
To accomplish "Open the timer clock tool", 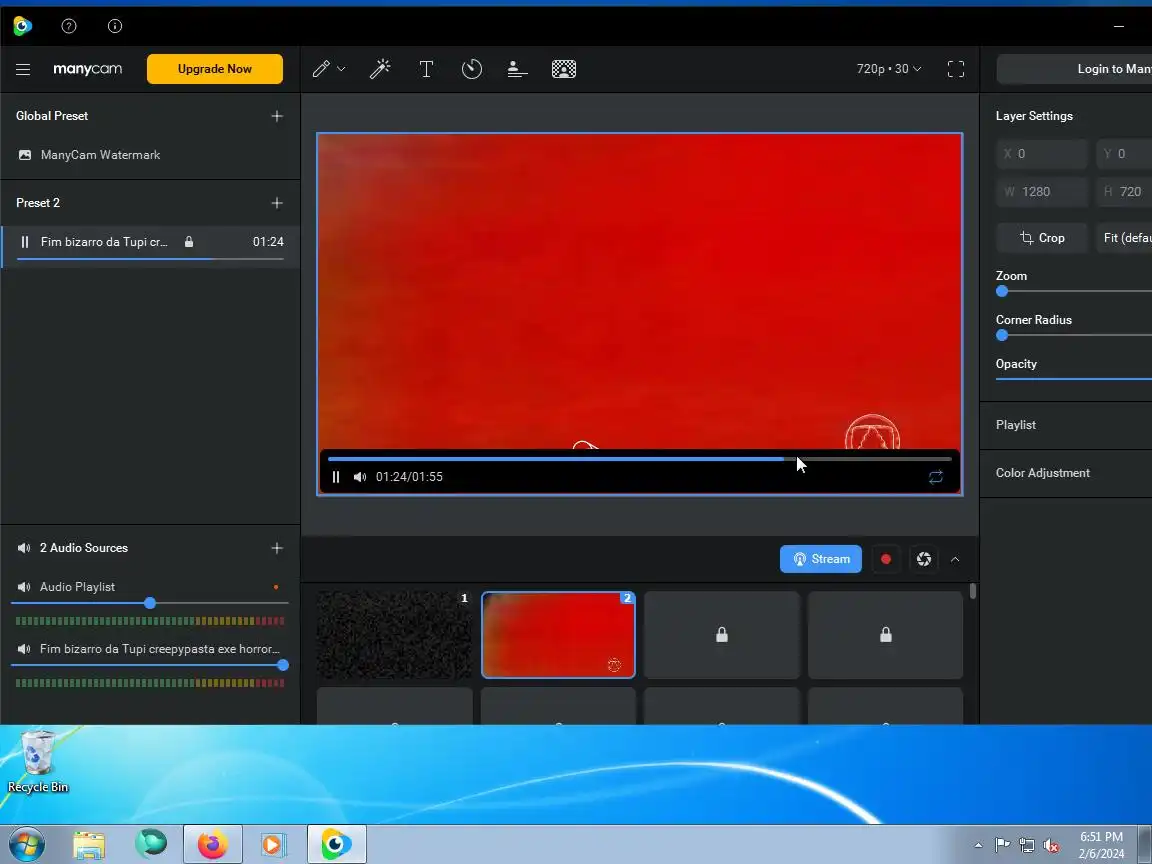I will coord(472,69).
